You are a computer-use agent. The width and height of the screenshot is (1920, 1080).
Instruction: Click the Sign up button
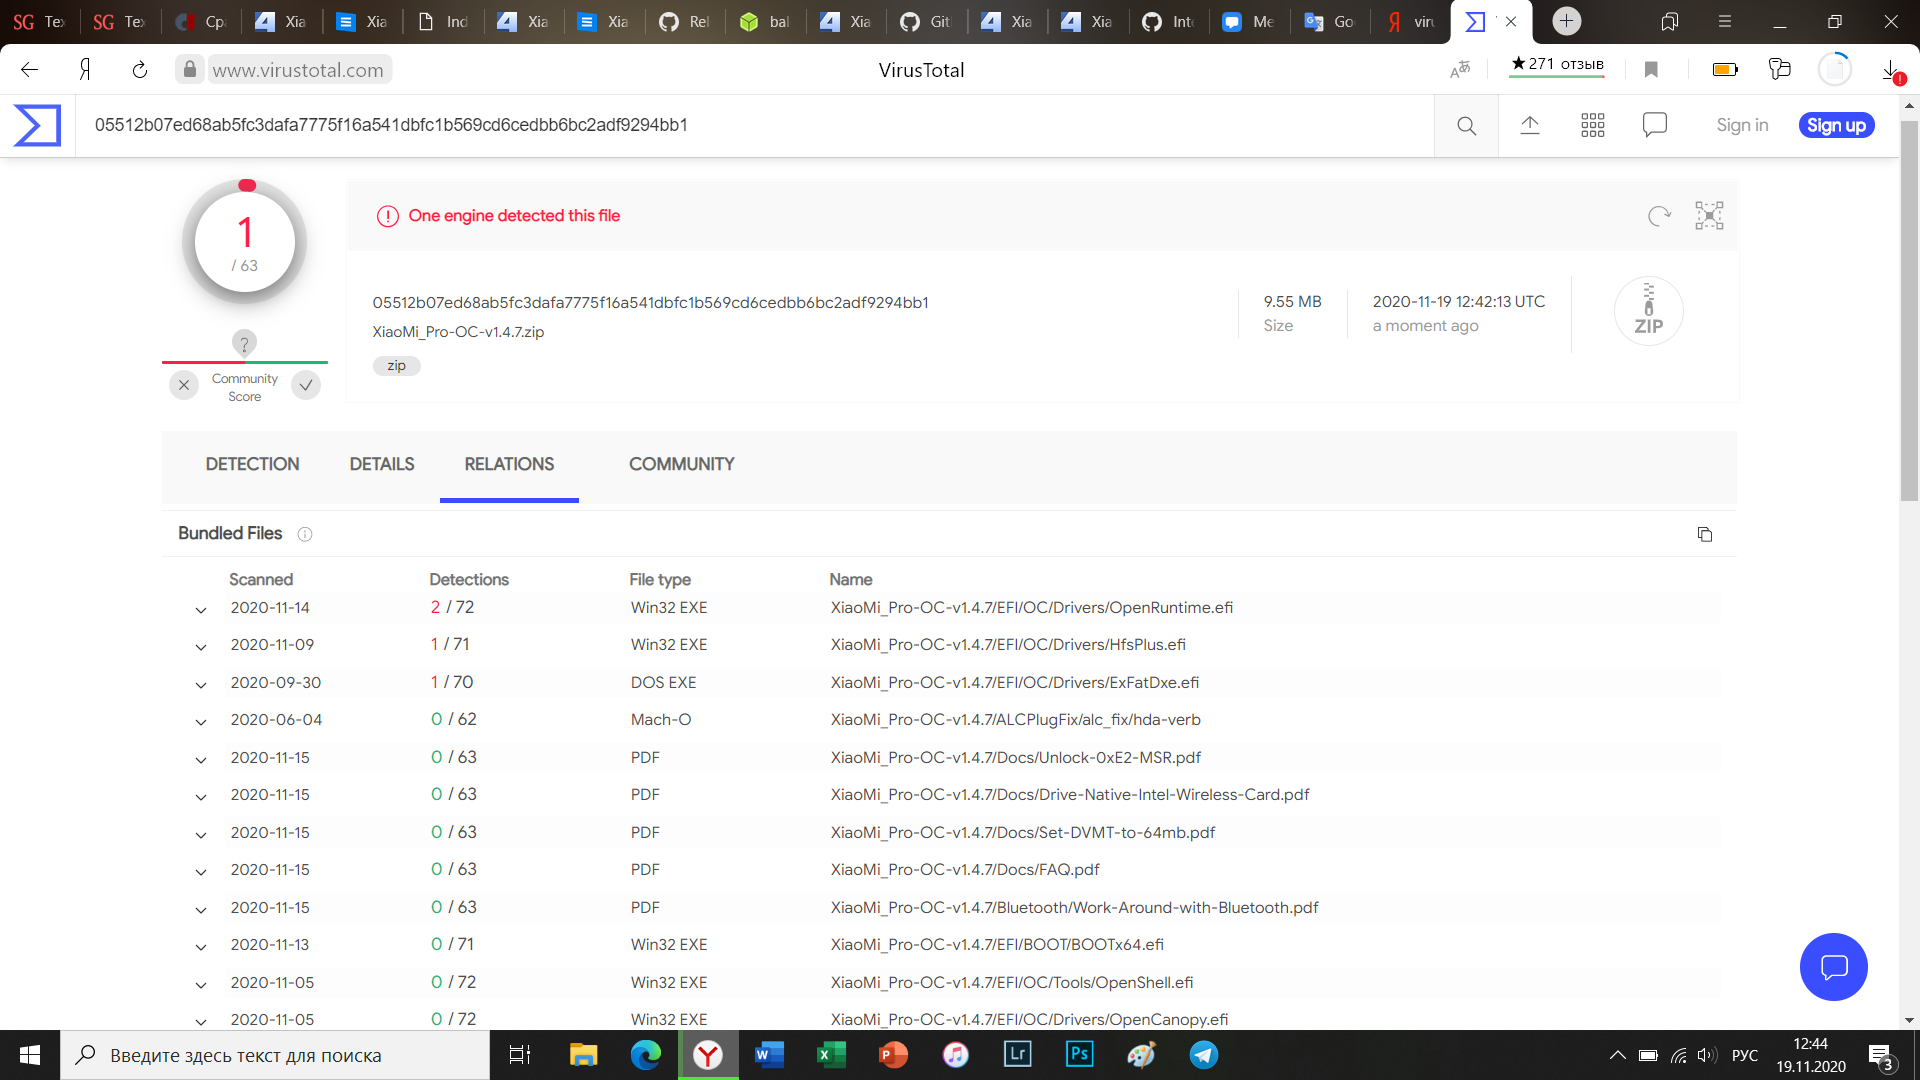tap(1836, 125)
